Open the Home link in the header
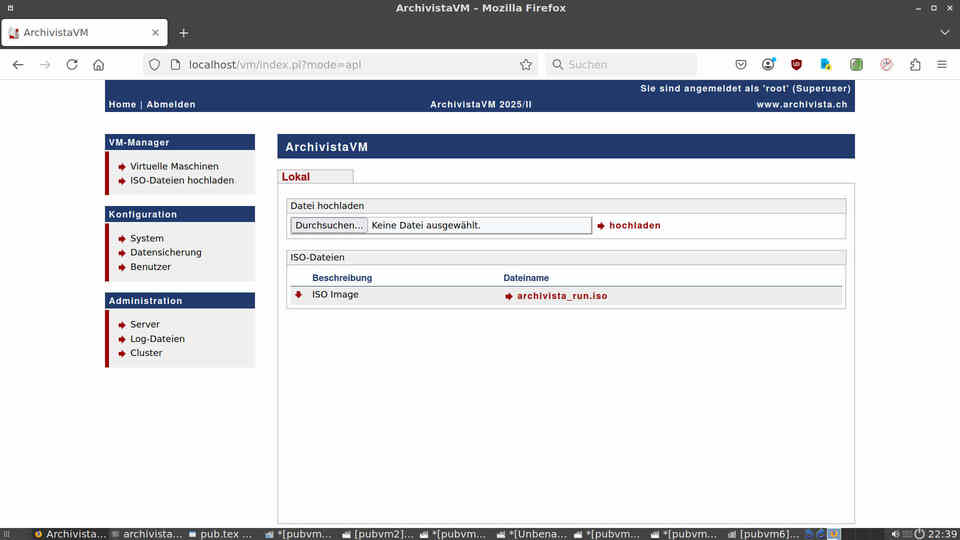 tap(122, 105)
